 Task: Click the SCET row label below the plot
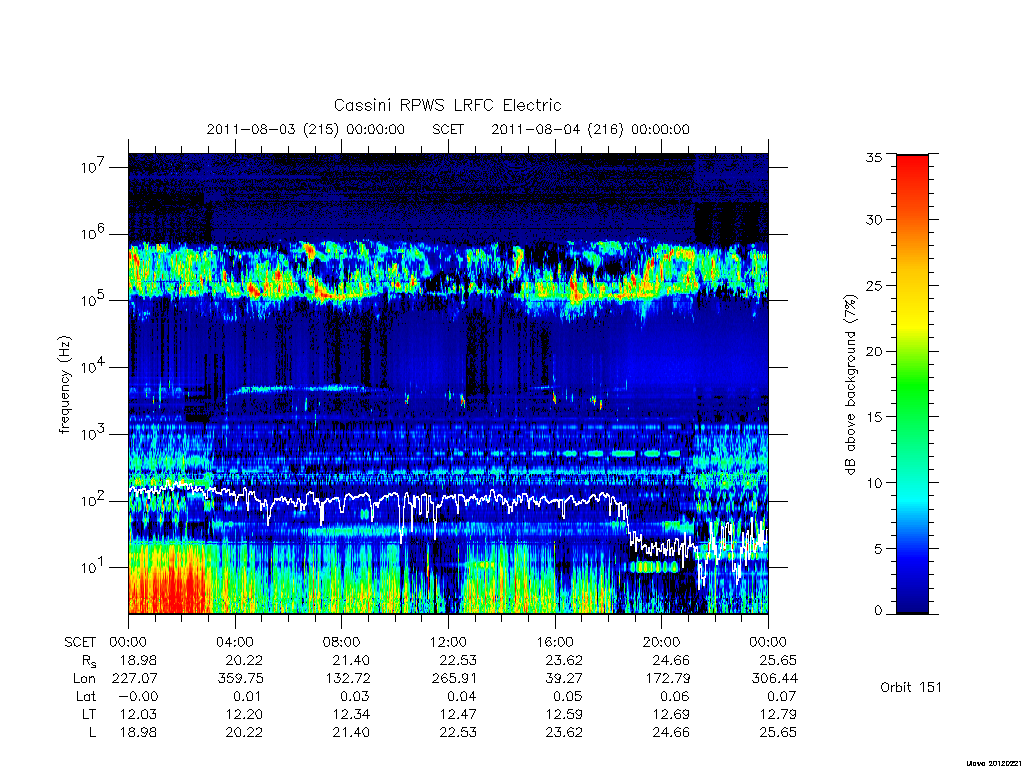point(80,642)
